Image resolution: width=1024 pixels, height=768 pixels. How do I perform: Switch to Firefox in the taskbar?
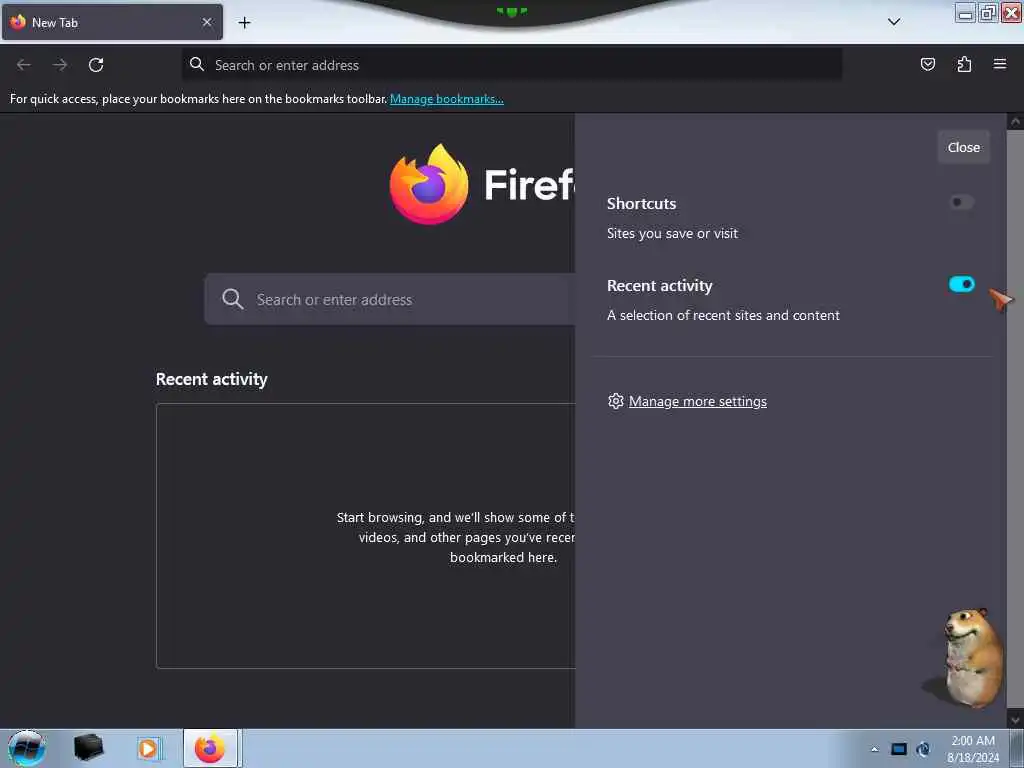(x=210, y=748)
